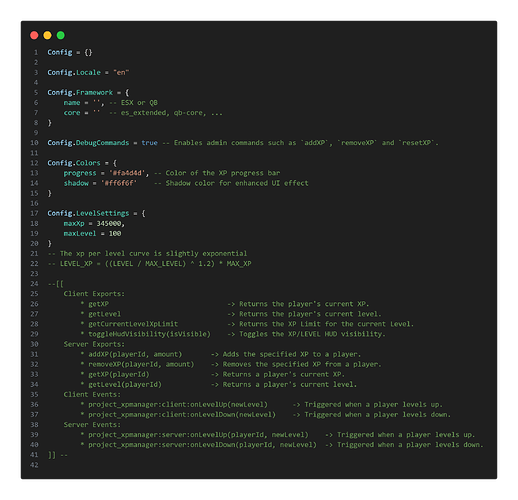The image size is (518, 500).
Task: Click line number 23
Action: click(34, 274)
